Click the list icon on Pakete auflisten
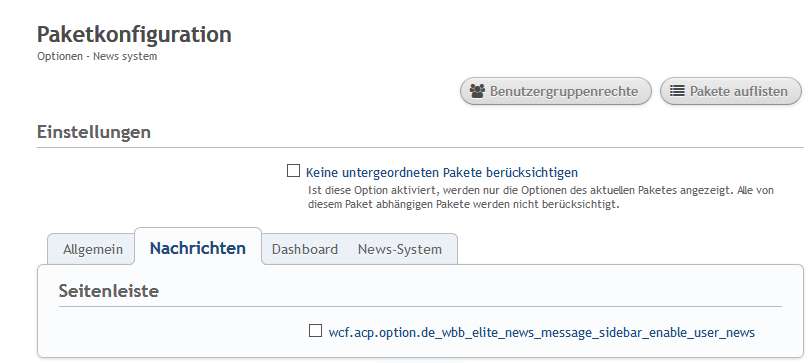 (677, 91)
